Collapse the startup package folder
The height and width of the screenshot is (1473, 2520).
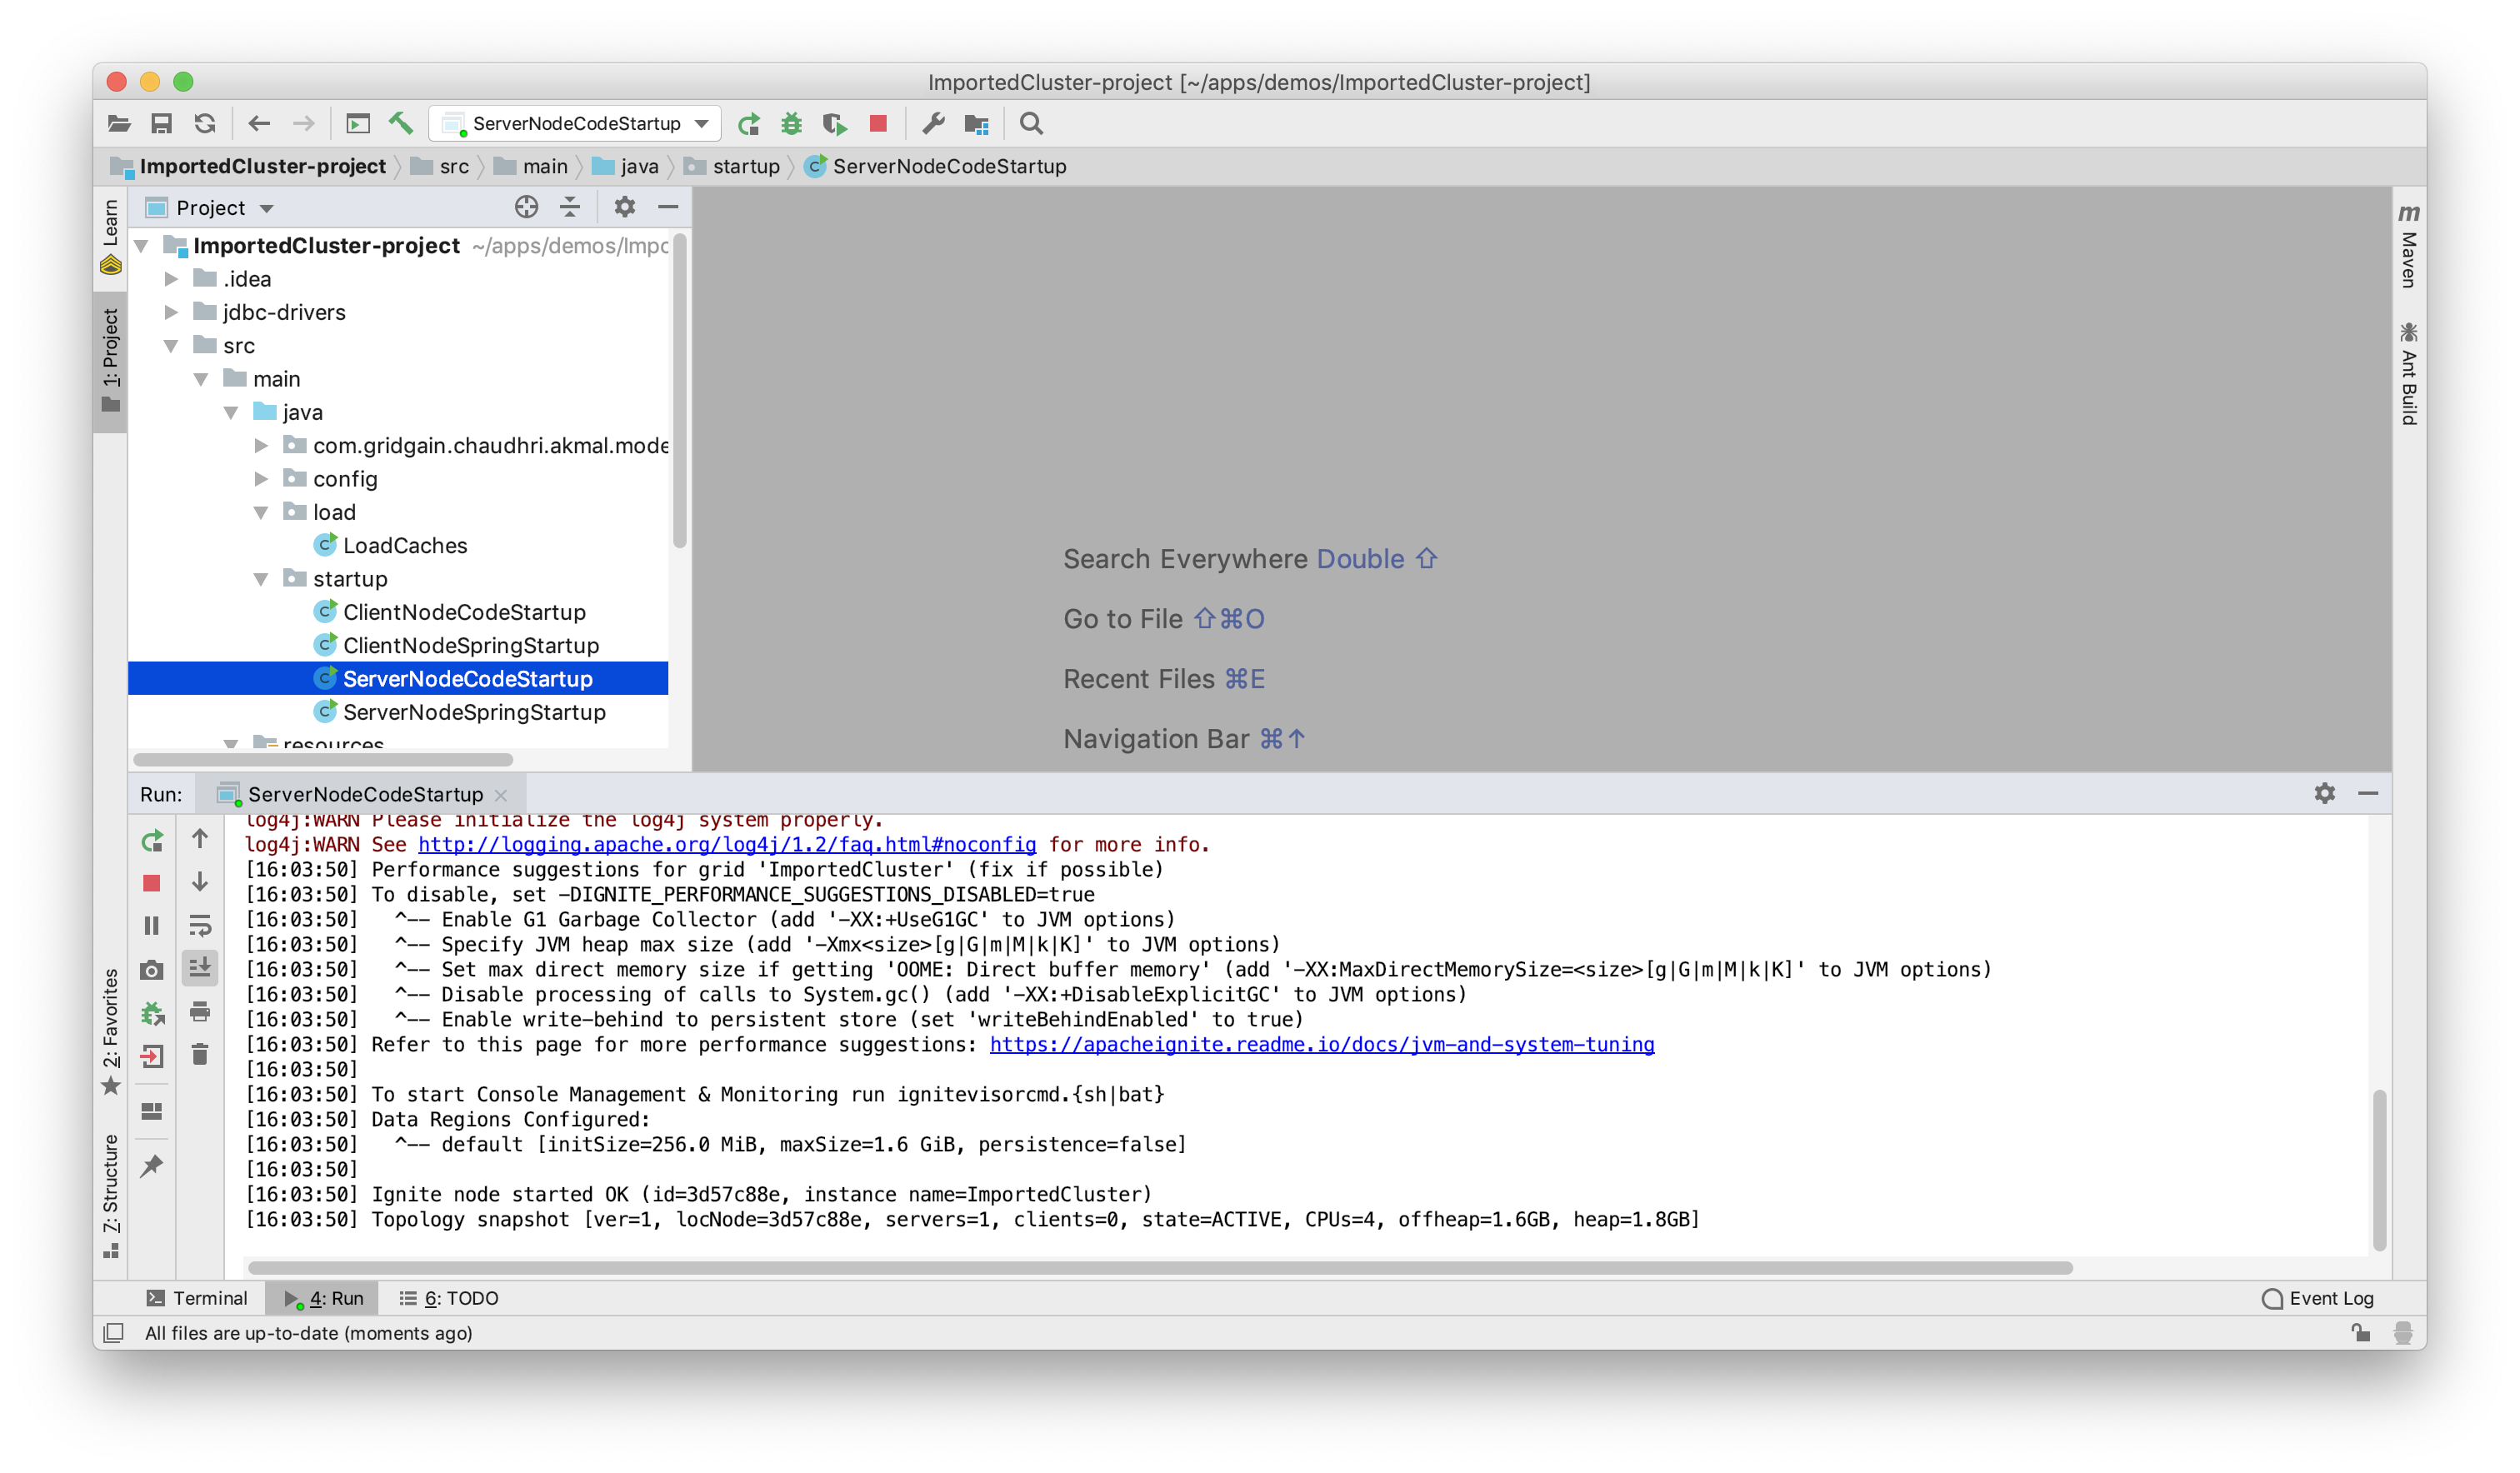point(261,579)
